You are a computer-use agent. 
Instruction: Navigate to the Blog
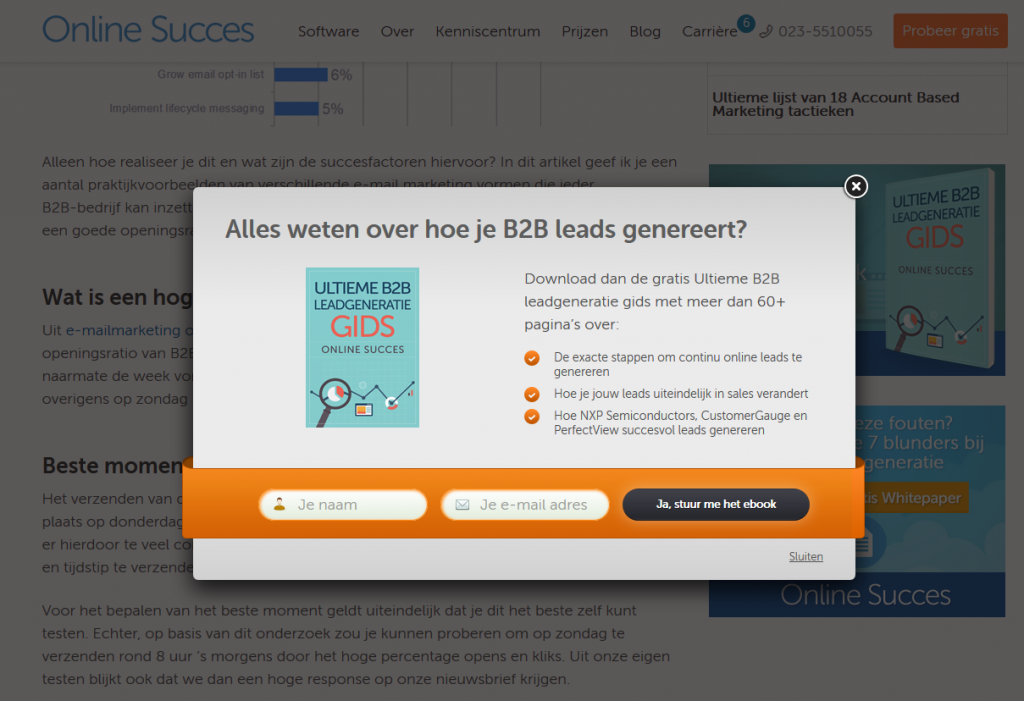pyautogui.click(x=645, y=31)
